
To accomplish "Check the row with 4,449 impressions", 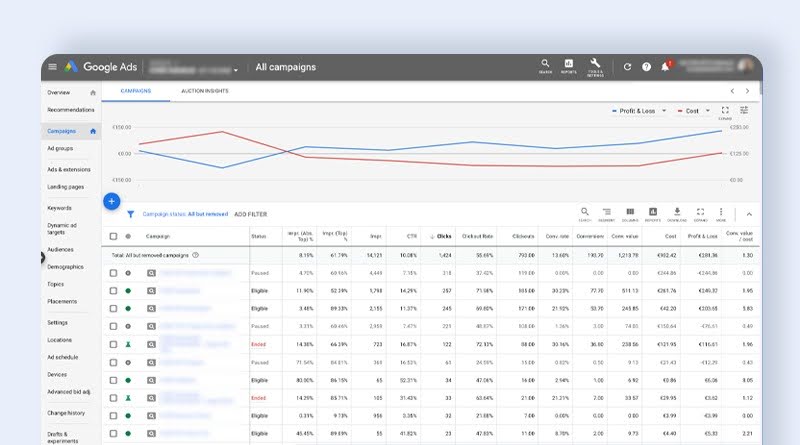I will tap(113, 273).
